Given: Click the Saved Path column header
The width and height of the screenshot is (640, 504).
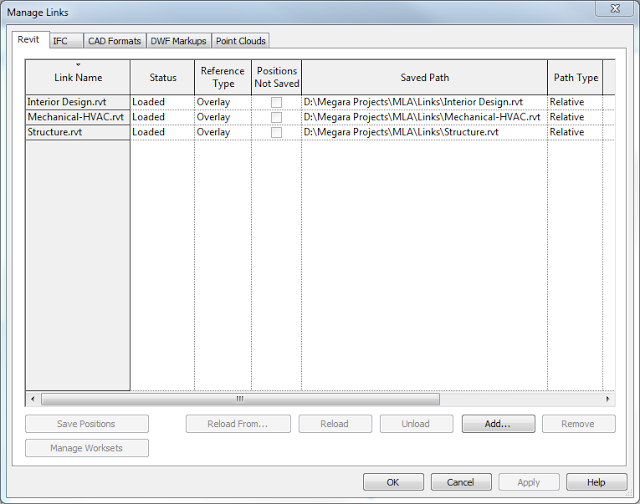Looking at the screenshot, I should [424, 77].
